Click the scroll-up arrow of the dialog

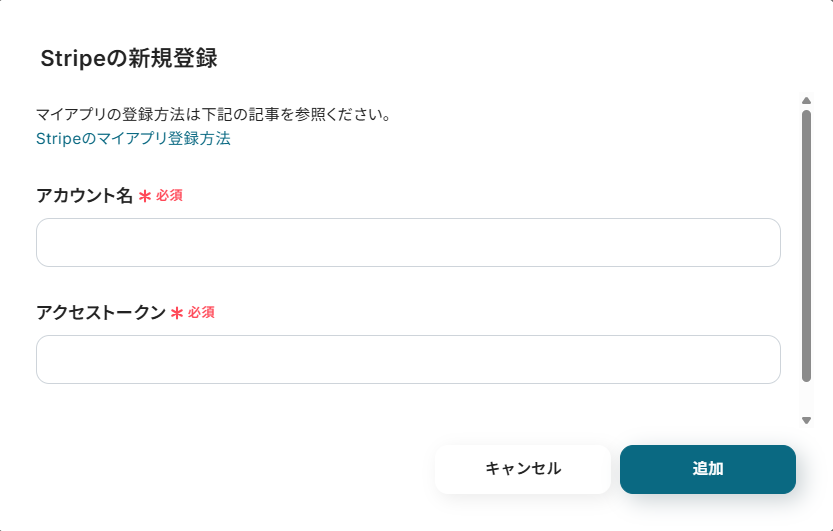point(806,100)
